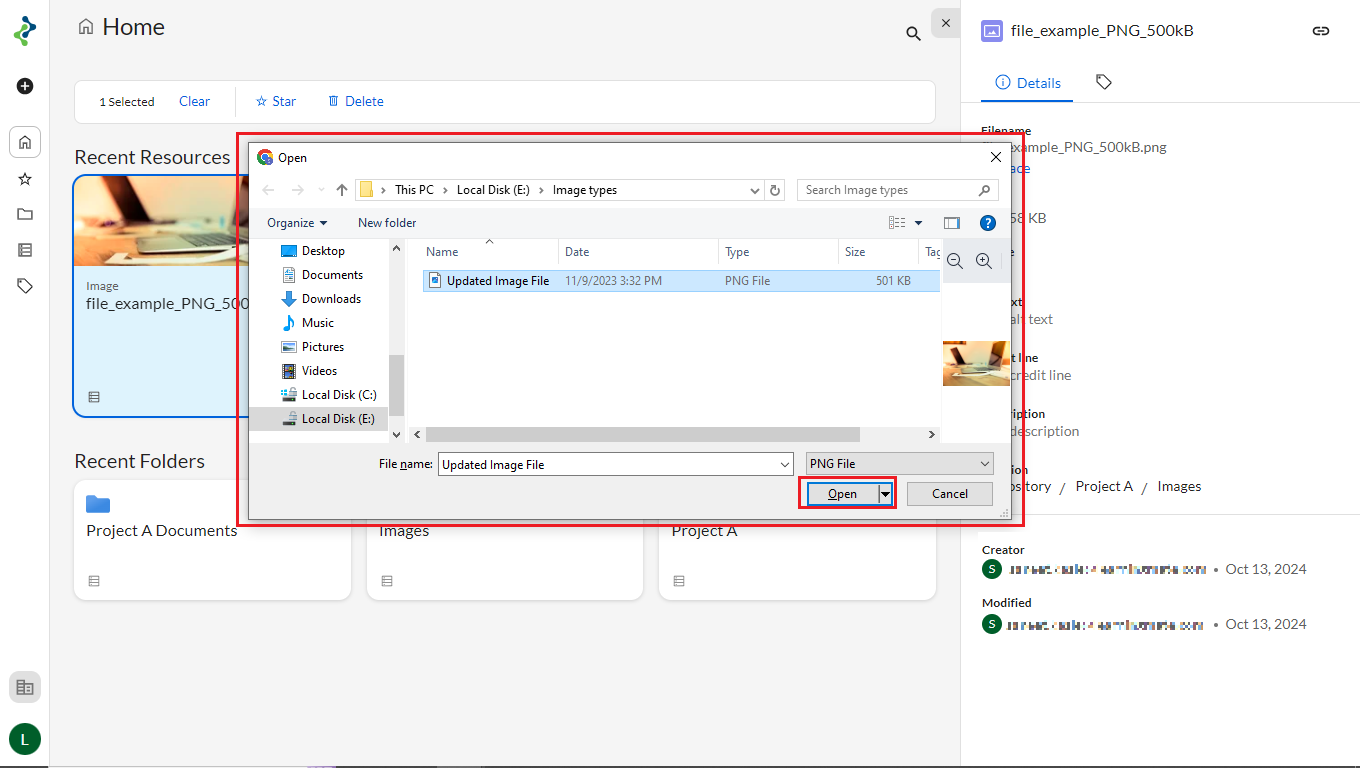Toggle the preview pane in file dialog
Screen dimensions: 1360x768
click(x=952, y=223)
